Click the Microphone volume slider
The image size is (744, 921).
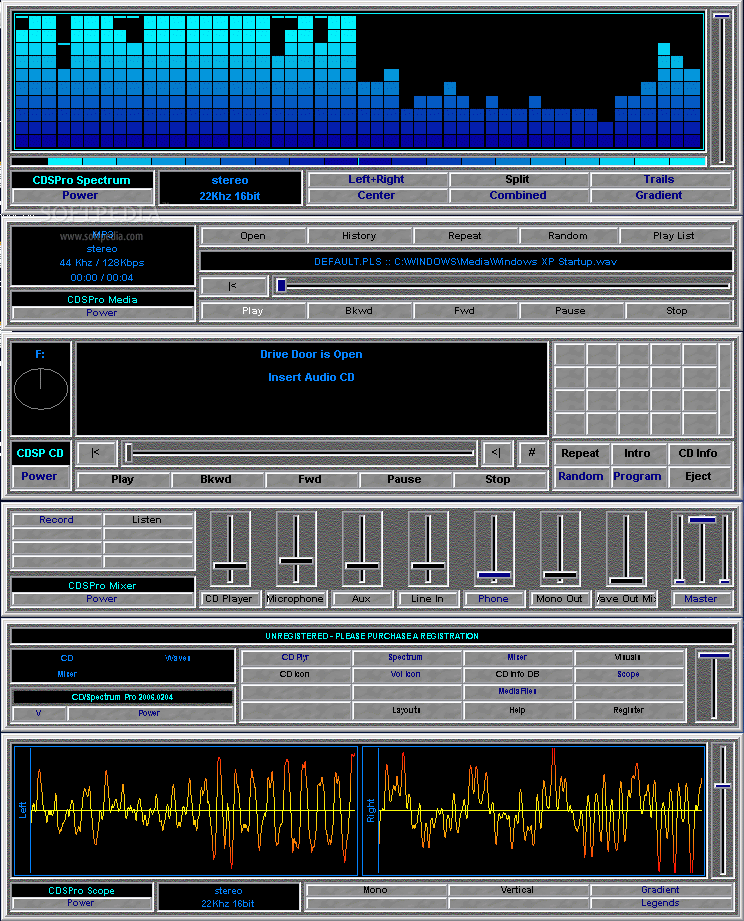coord(296,549)
